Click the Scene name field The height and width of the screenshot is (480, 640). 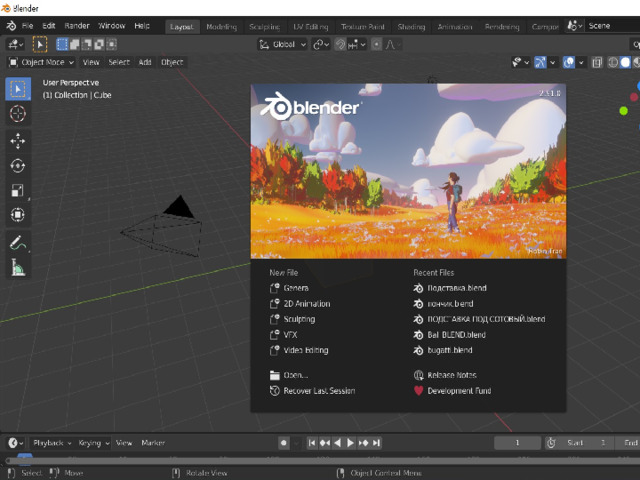pos(612,26)
